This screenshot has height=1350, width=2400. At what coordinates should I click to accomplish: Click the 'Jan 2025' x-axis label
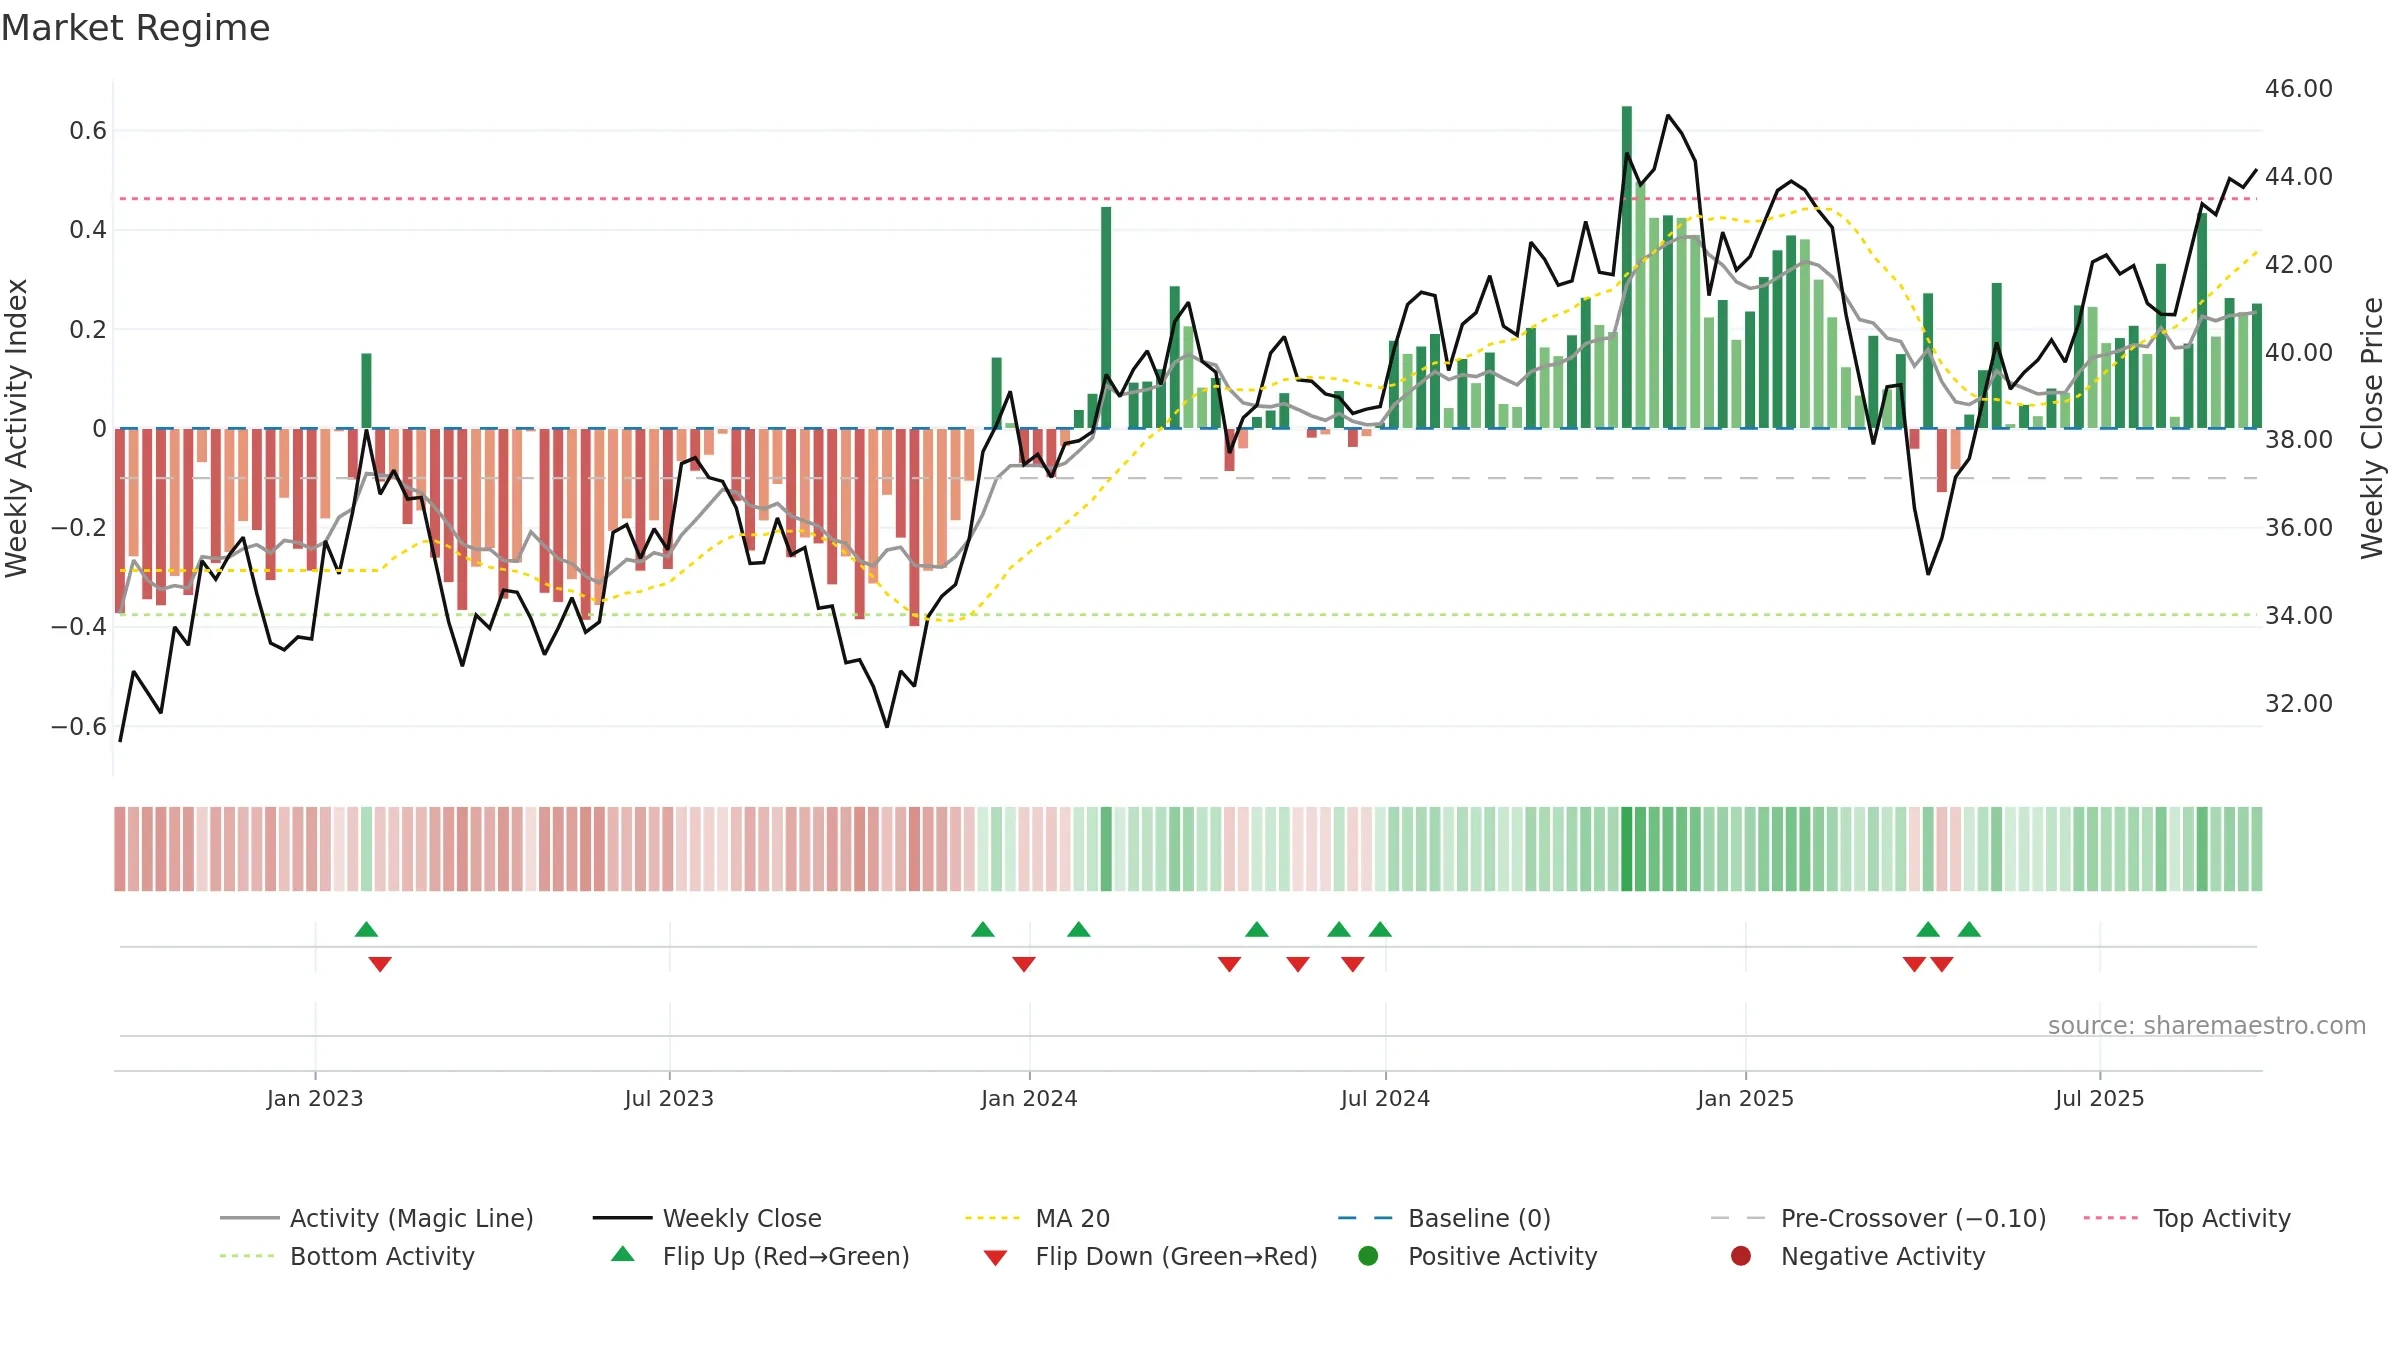pos(1745,1099)
